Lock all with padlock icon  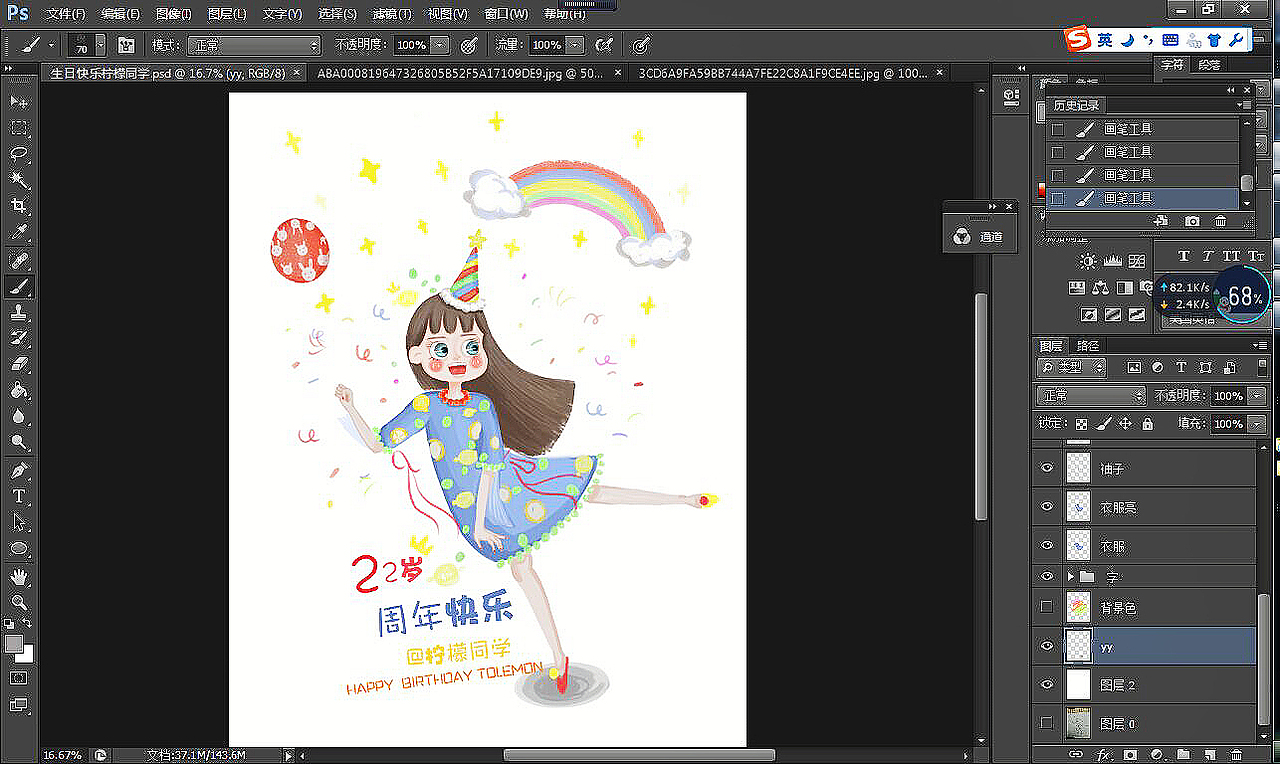[1147, 424]
